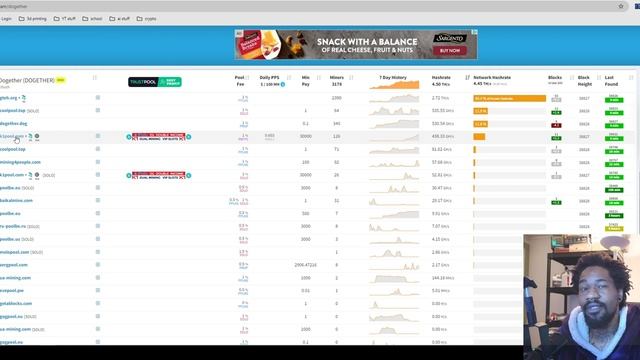
Task: Open the mining4people.com pool link
Action: (x=20, y=162)
